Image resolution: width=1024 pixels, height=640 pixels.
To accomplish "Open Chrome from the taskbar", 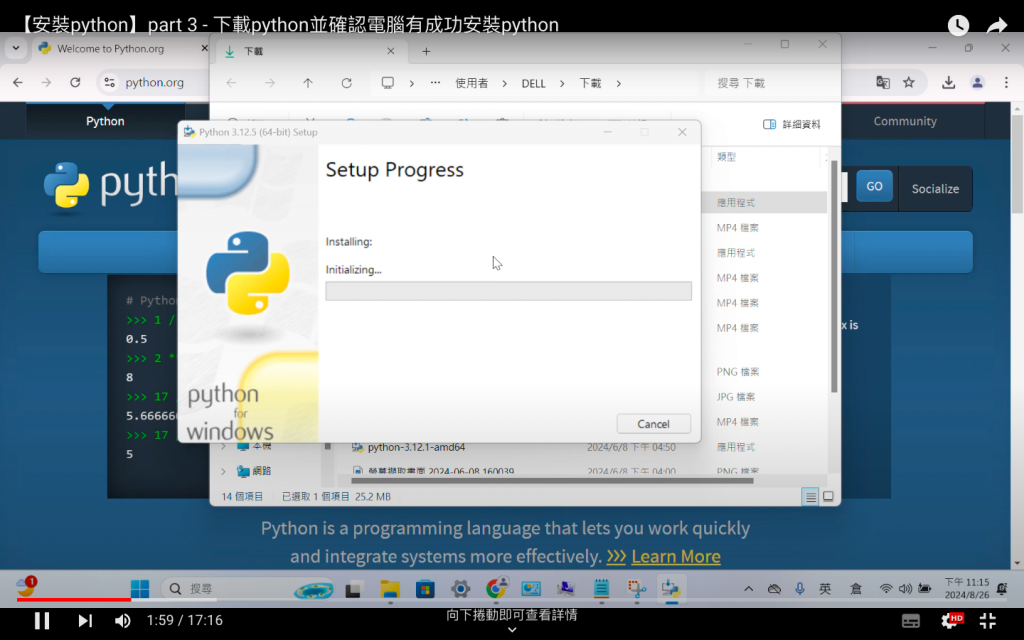I will pyautogui.click(x=496, y=589).
